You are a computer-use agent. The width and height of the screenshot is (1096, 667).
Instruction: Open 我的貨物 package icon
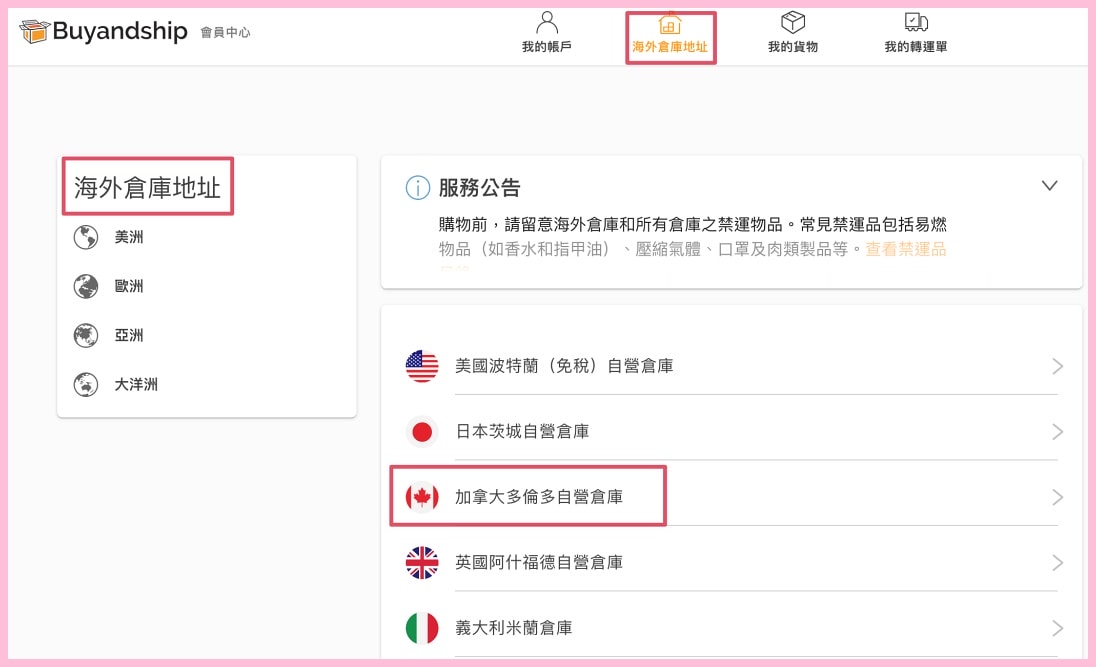click(x=793, y=23)
